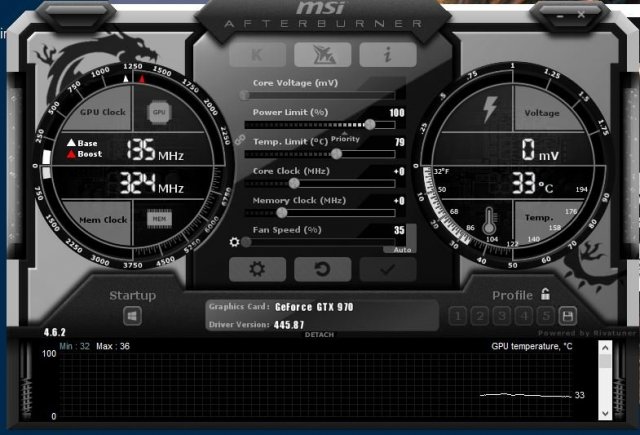Open the information (i) panel
Screen dimensions: 640x435
[x=387, y=55]
